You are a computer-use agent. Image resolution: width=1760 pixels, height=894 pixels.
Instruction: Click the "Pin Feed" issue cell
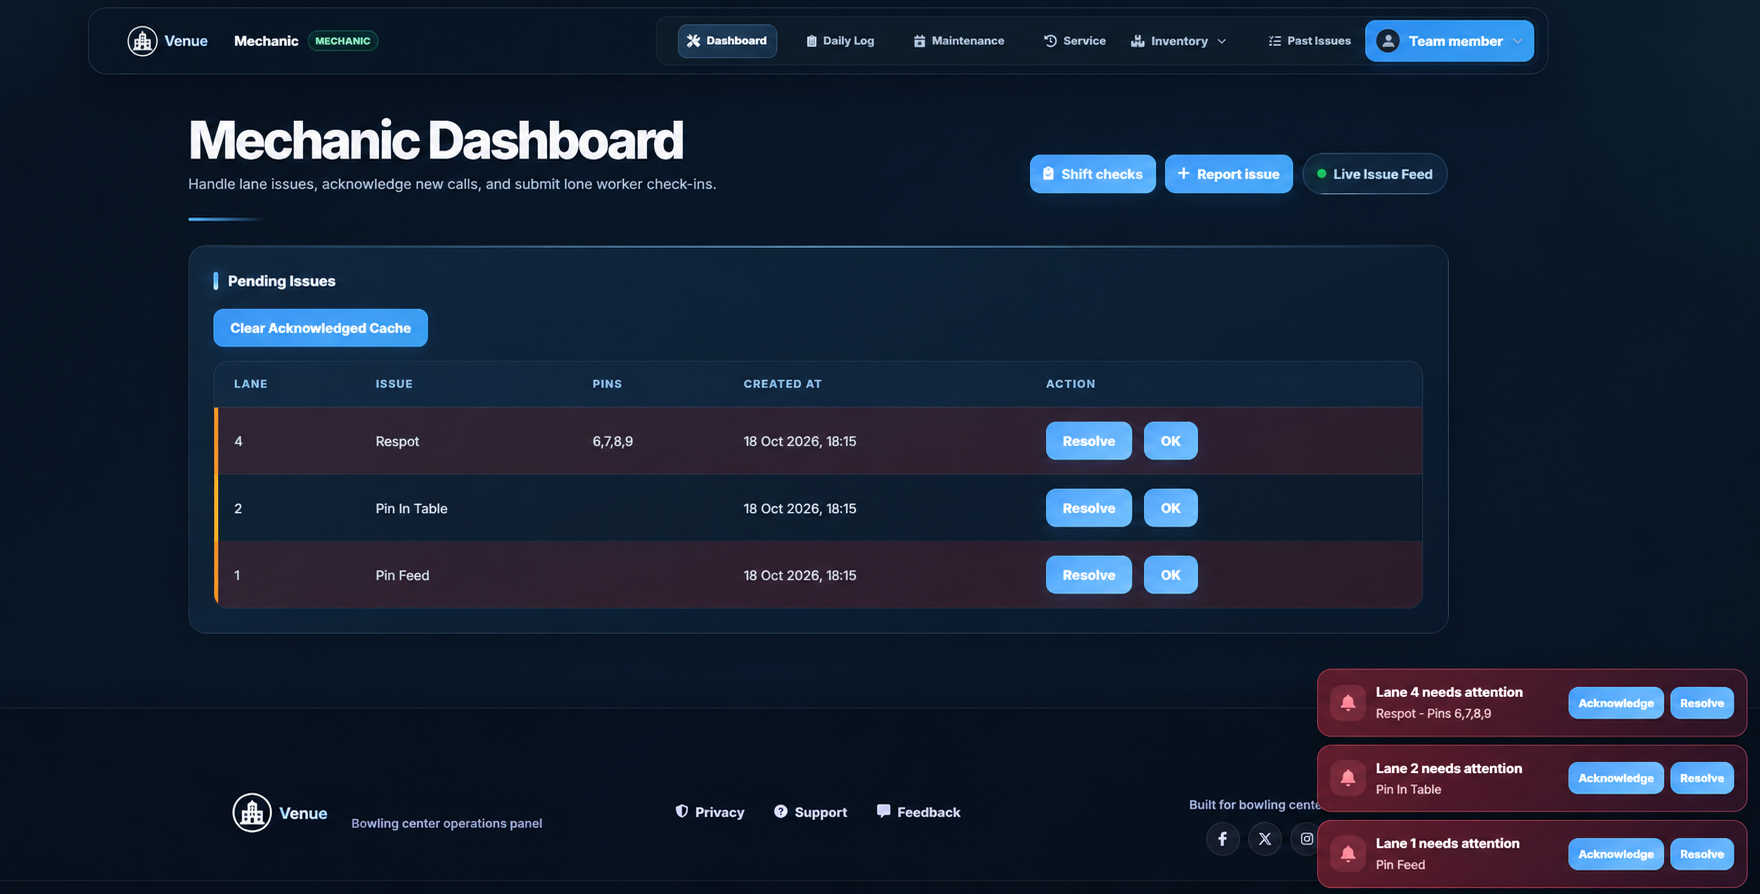click(403, 575)
